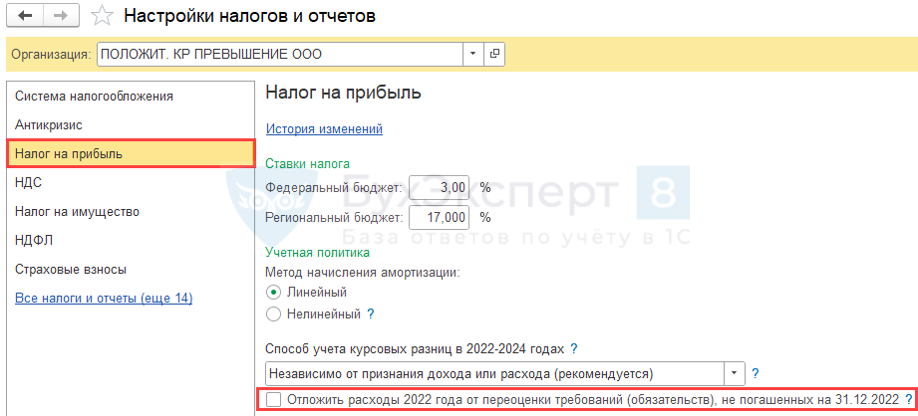Select the Налог на прибыль section
The width and height of the screenshot is (918, 416).
pos(131,154)
